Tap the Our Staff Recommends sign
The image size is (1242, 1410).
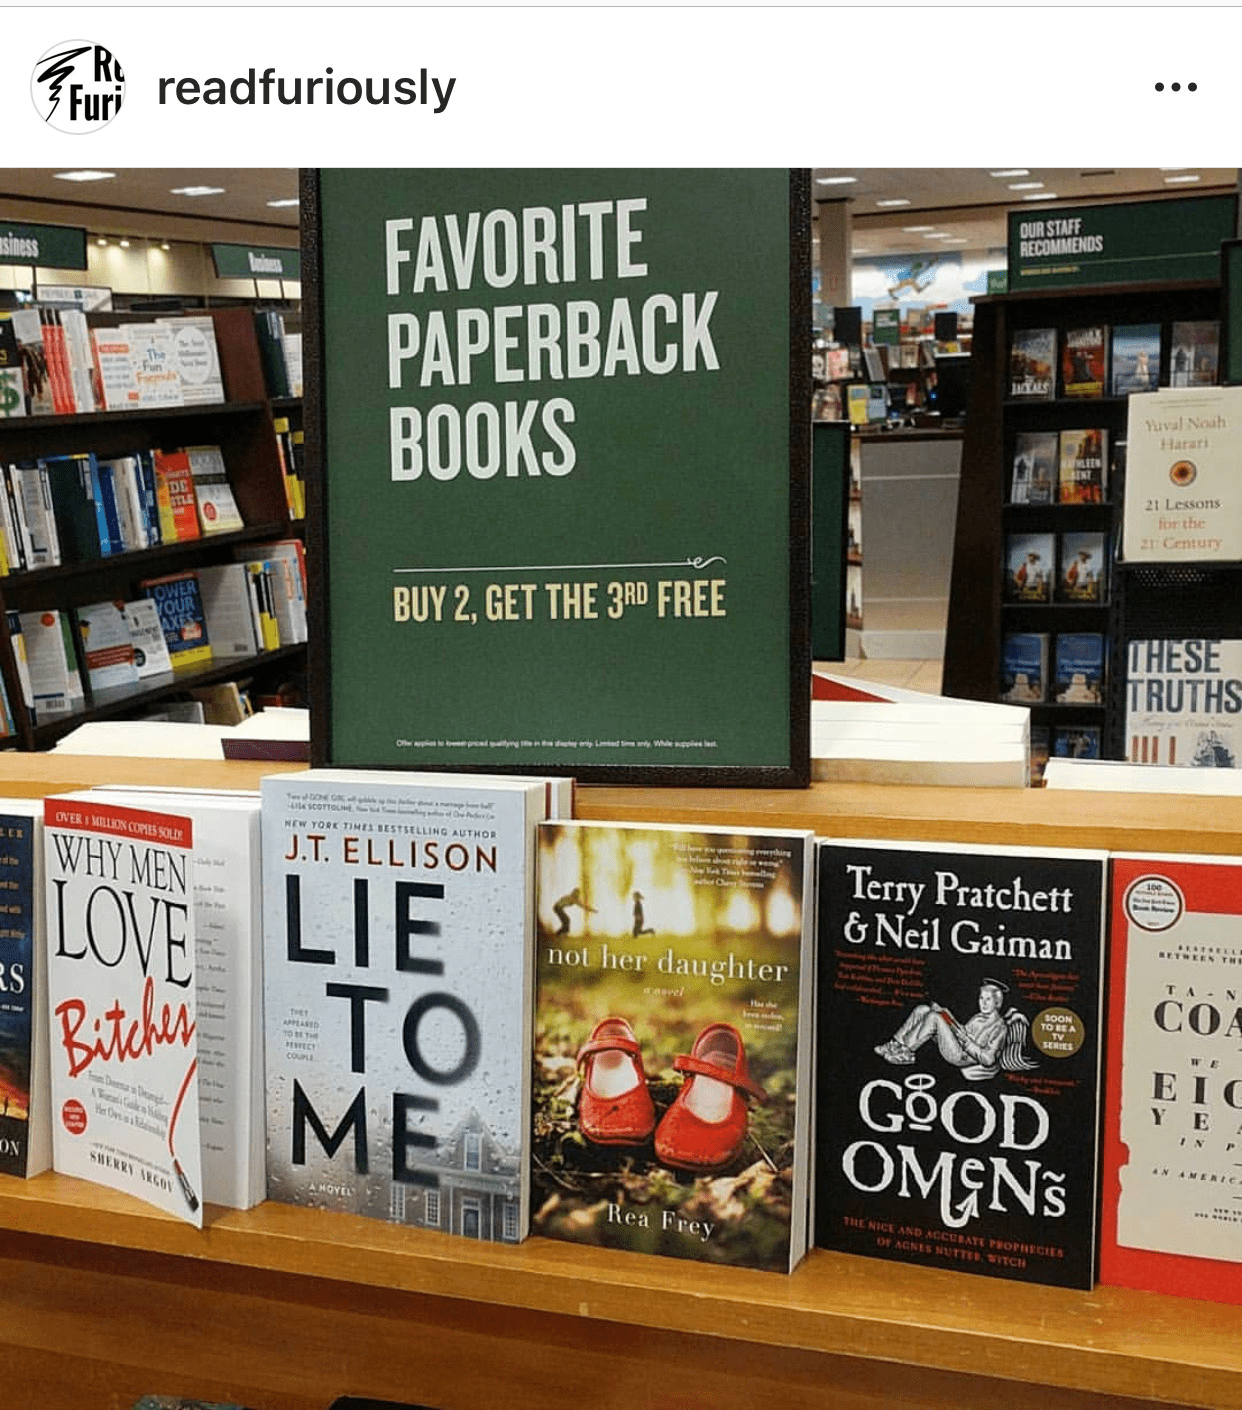coord(1061,238)
